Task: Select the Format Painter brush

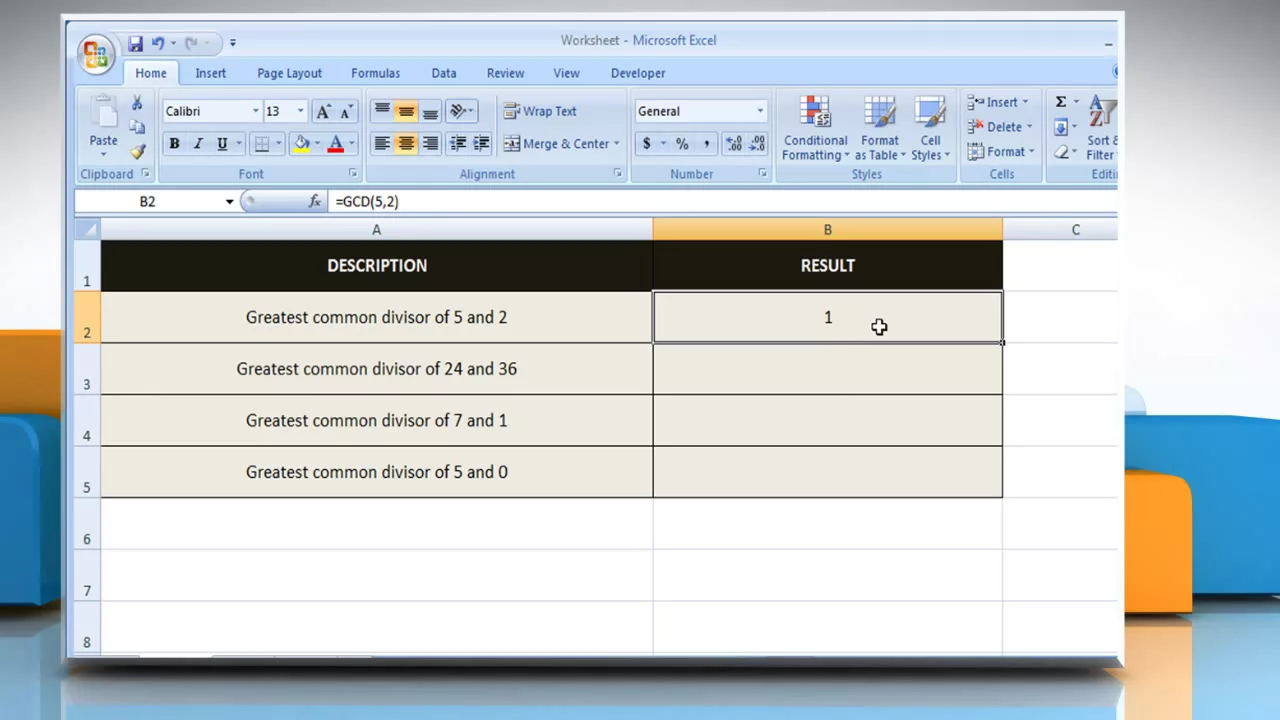Action: [x=137, y=151]
